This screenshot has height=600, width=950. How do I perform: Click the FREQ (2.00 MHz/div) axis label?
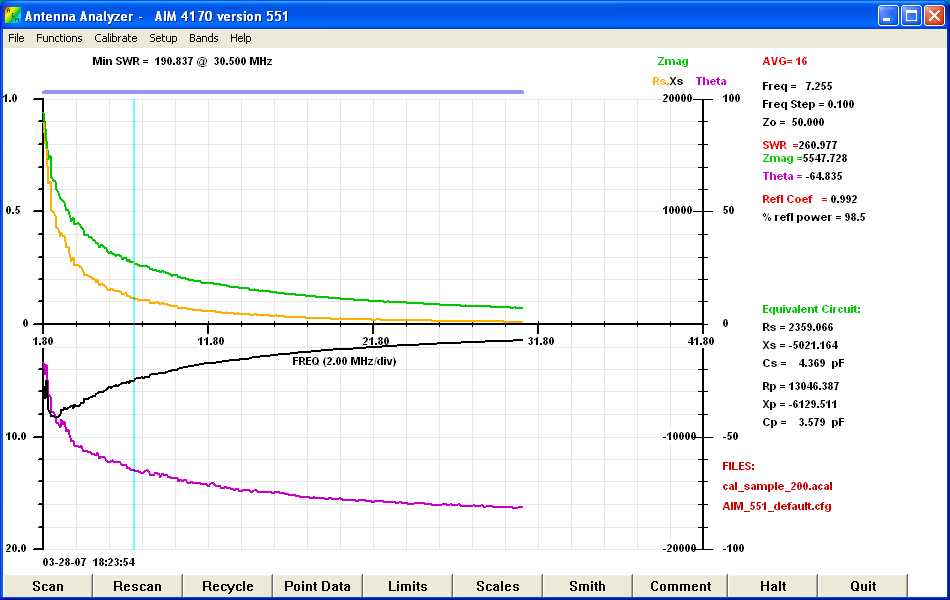click(344, 361)
